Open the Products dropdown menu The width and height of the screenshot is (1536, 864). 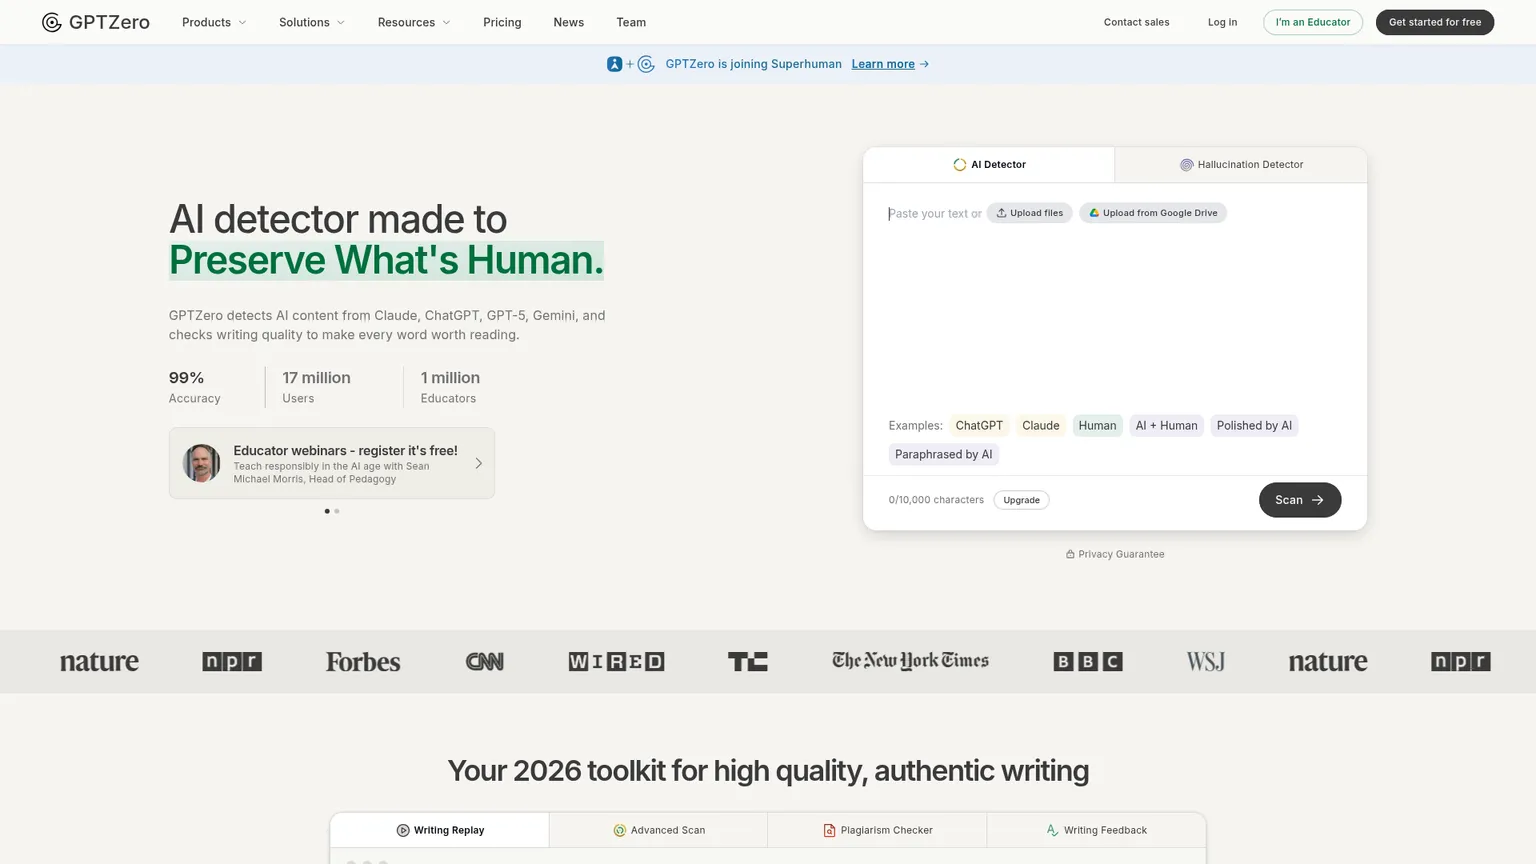tap(214, 22)
